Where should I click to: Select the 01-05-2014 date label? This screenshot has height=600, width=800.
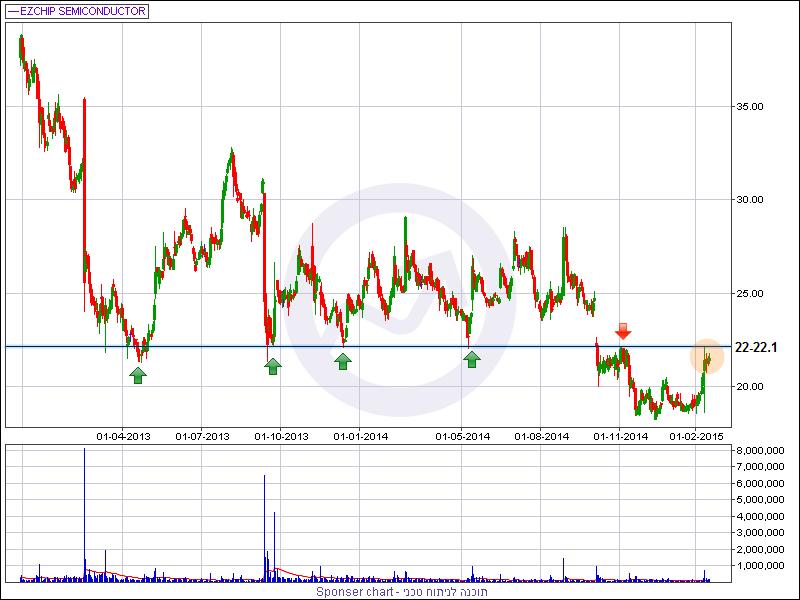(x=463, y=437)
